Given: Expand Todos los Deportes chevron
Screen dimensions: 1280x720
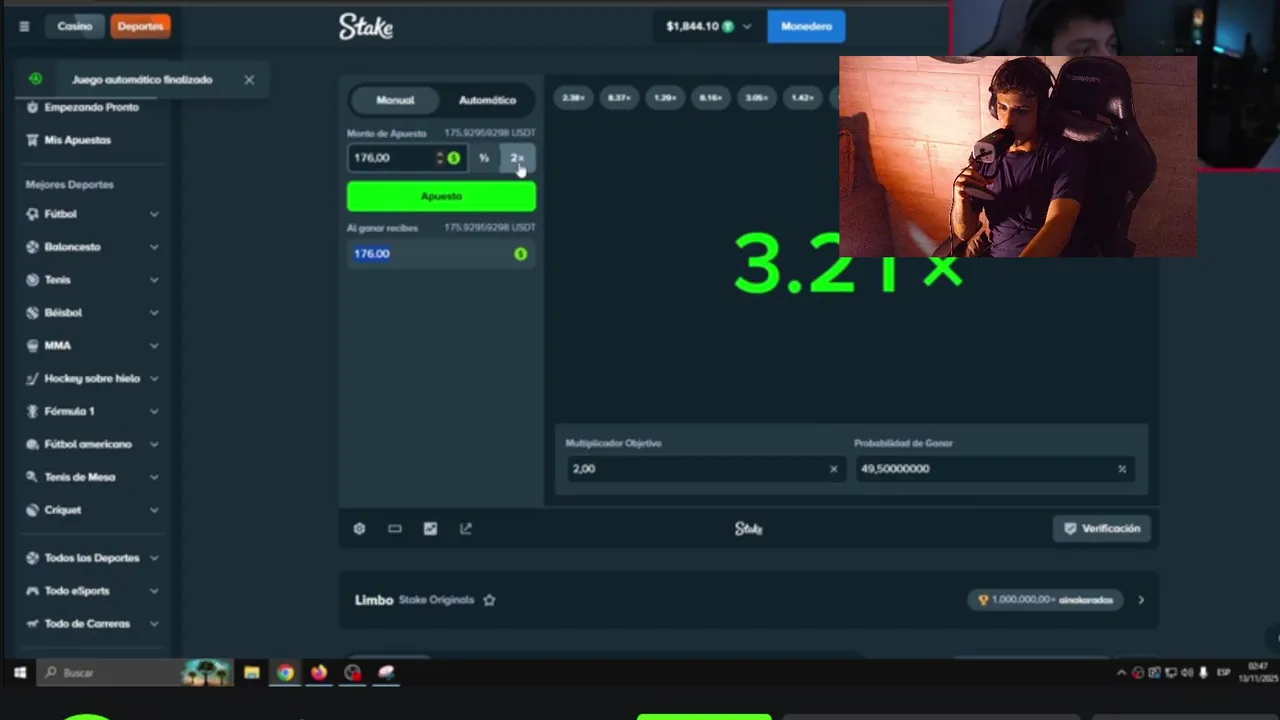Looking at the screenshot, I should (x=154, y=558).
